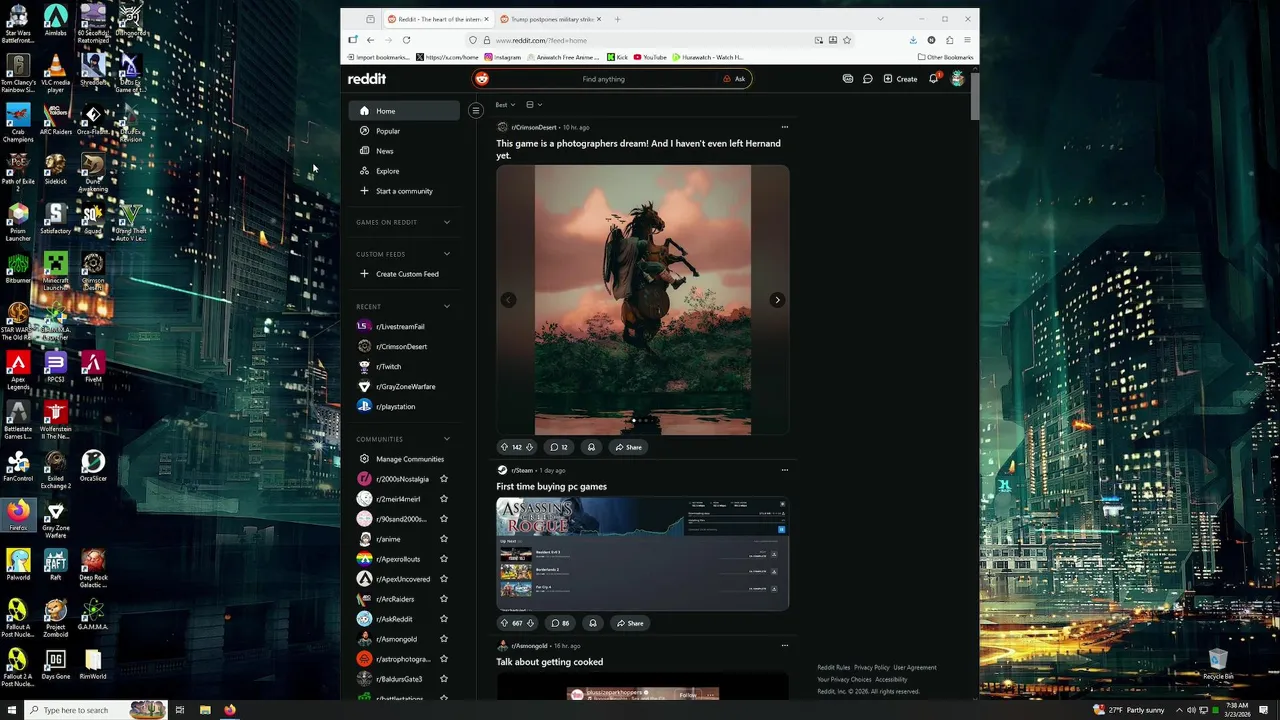The image size is (1280, 720).
Task: Favorite r/ArcRaiders with its star
Action: [x=444, y=599]
